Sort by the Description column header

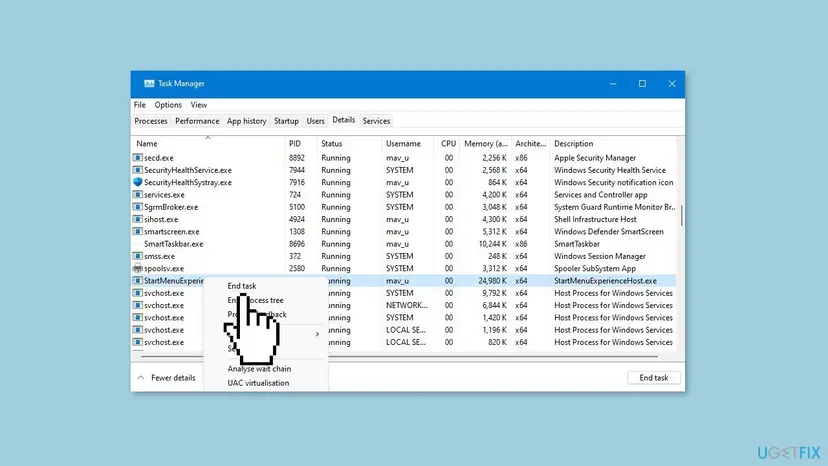point(573,144)
